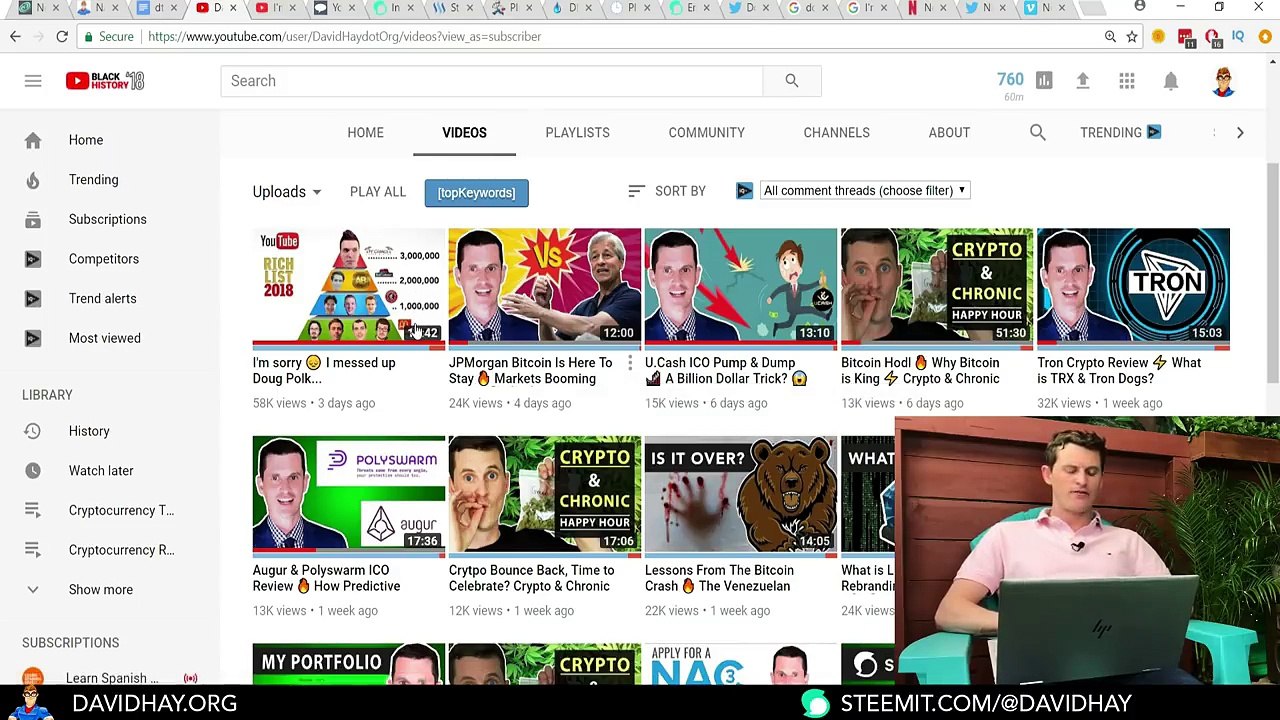Open the hamburger guide menu

pyautogui.click(x=33, y=81)
